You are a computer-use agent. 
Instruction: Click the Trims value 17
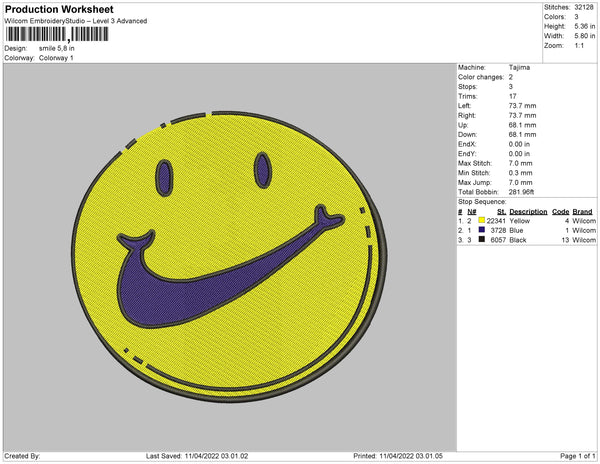point(513,96)
